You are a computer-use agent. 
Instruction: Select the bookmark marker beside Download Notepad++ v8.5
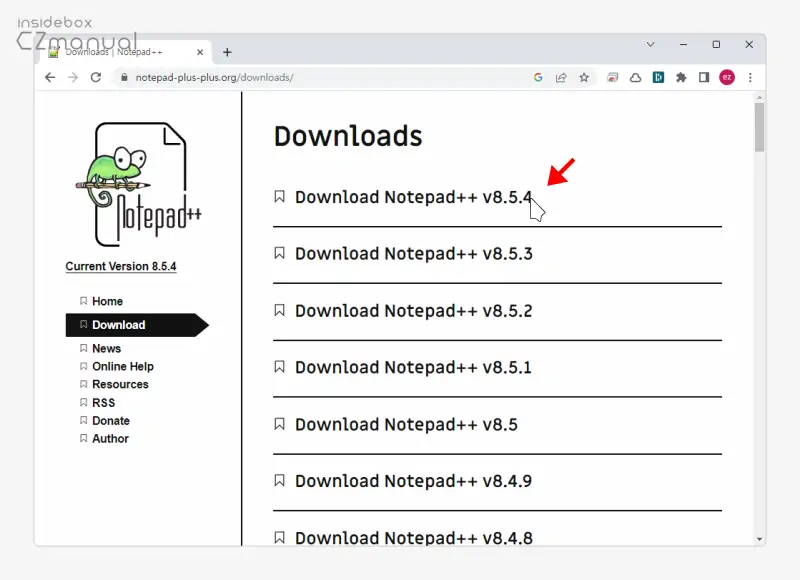tap(280, 424)
